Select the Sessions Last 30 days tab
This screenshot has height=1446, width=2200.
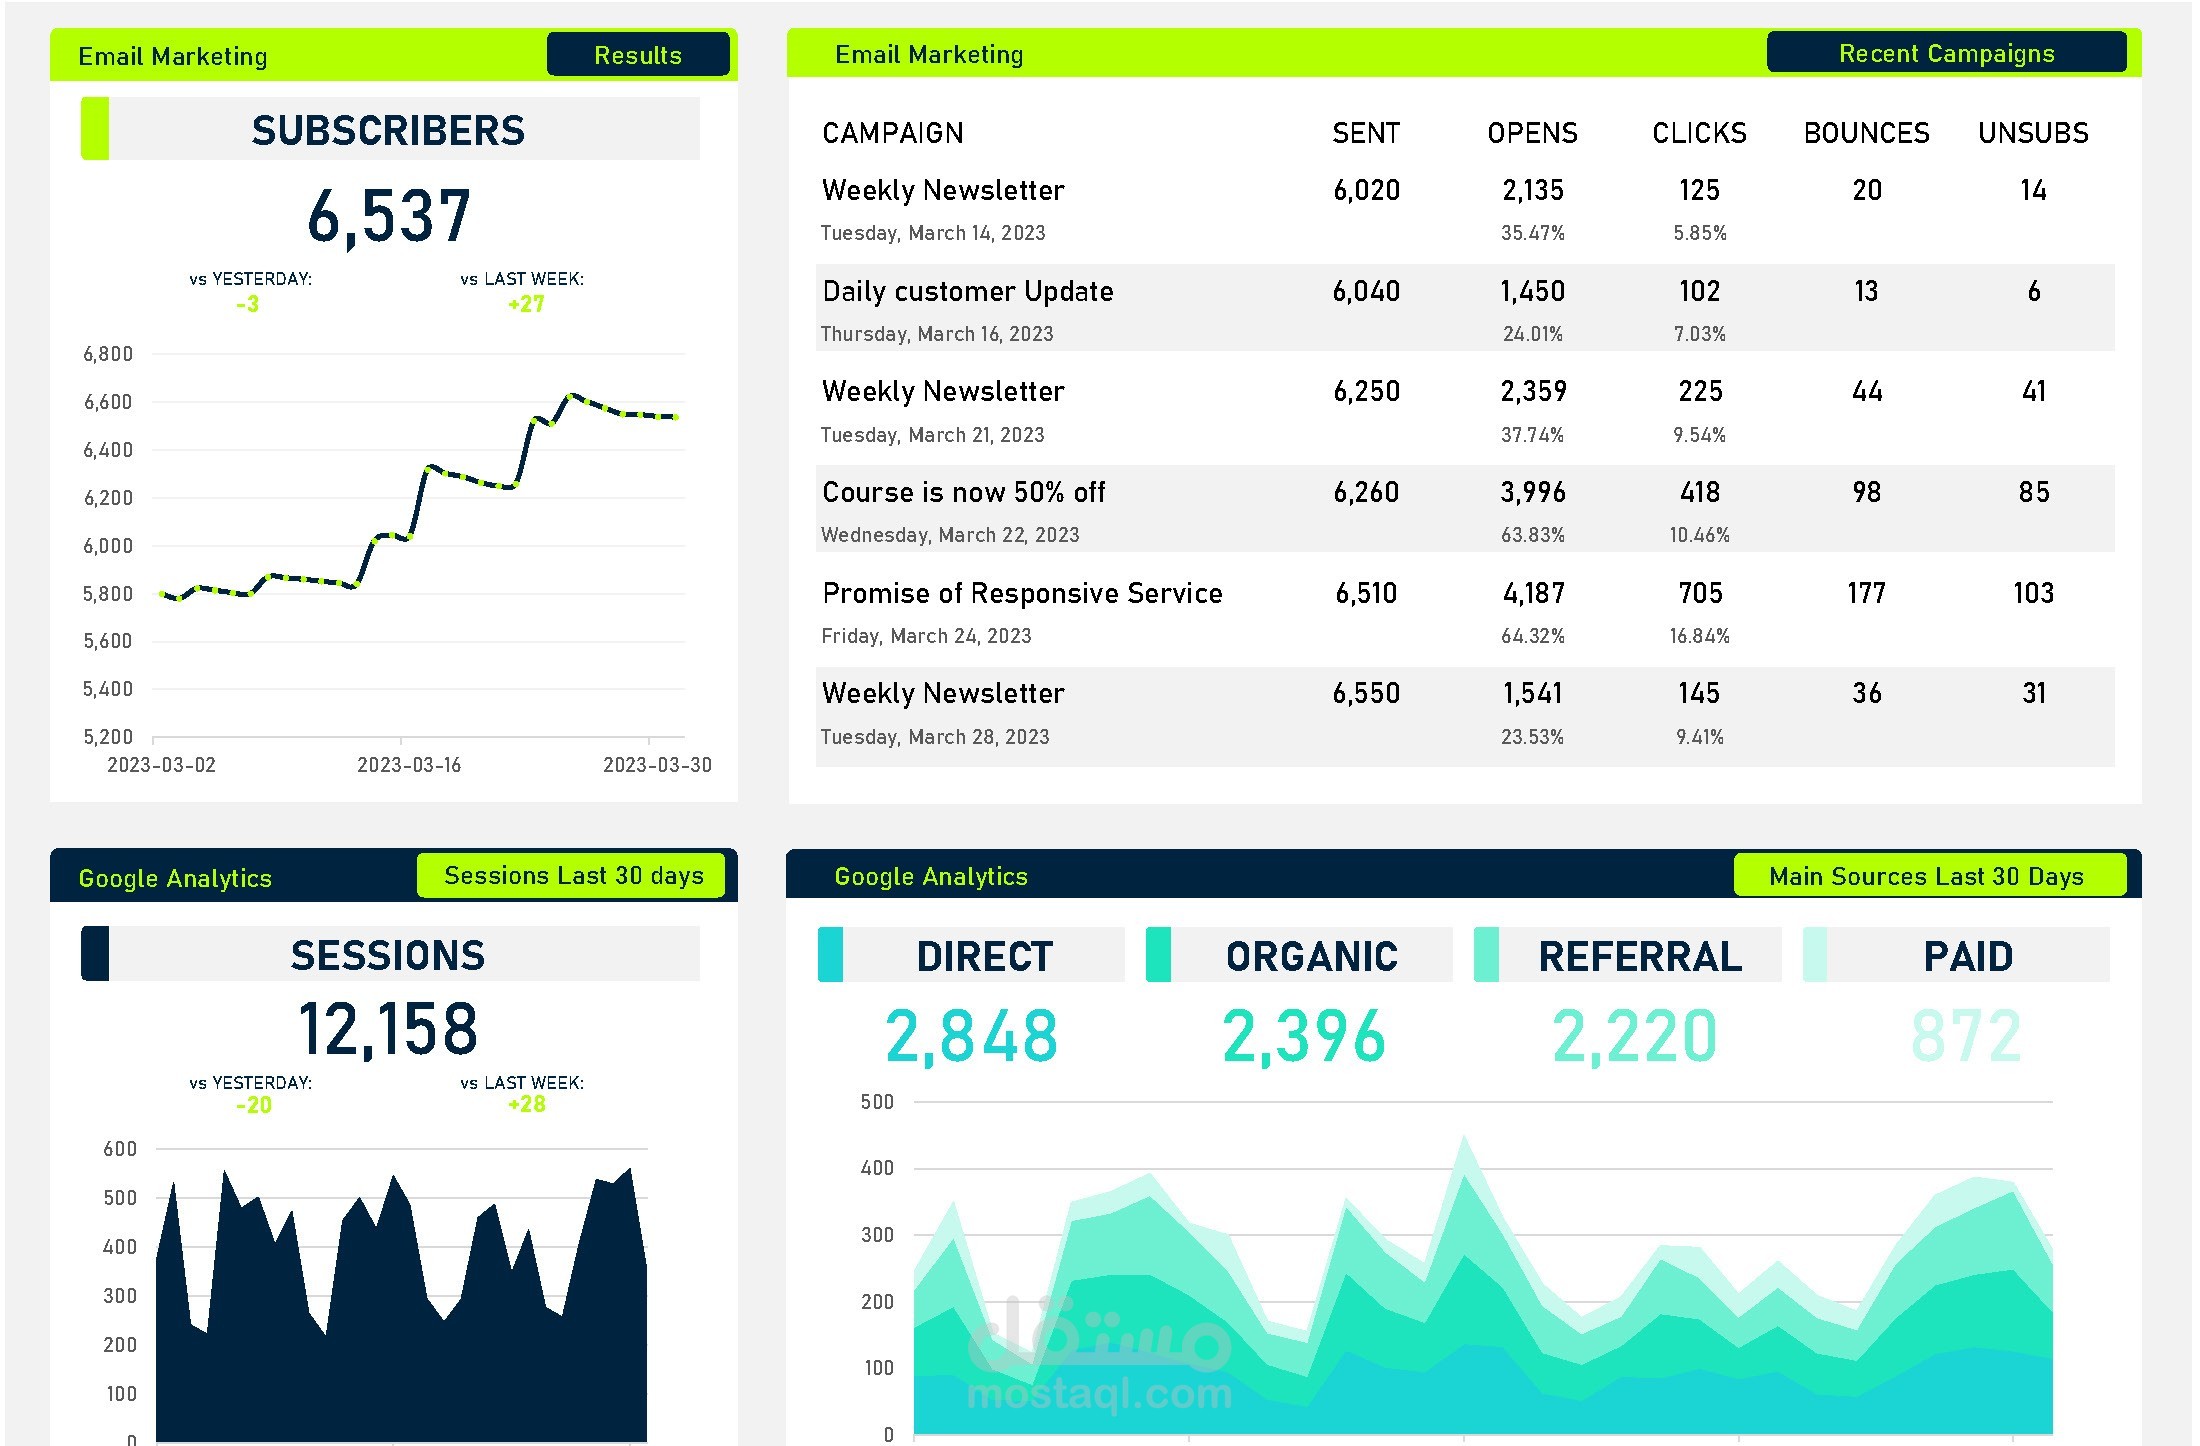(x=572, y=876)
